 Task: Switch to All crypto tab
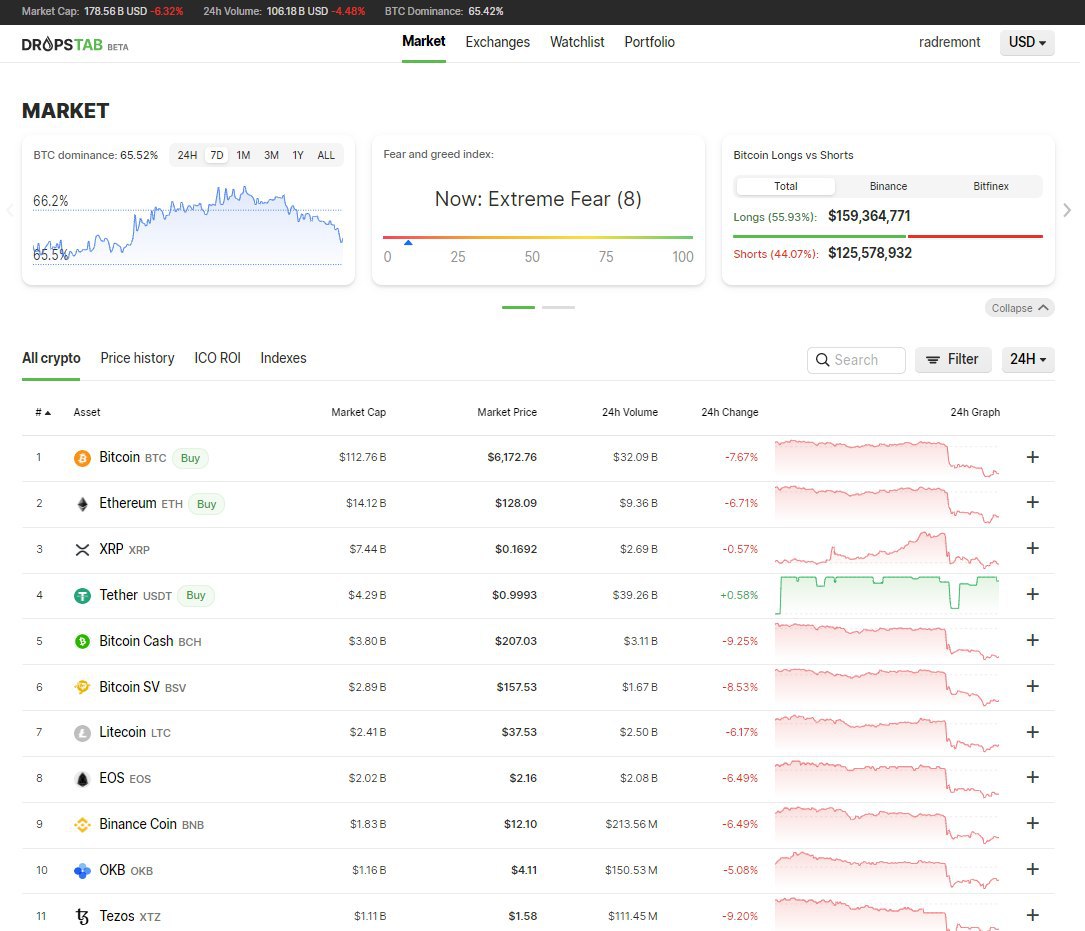click(51, 359)
